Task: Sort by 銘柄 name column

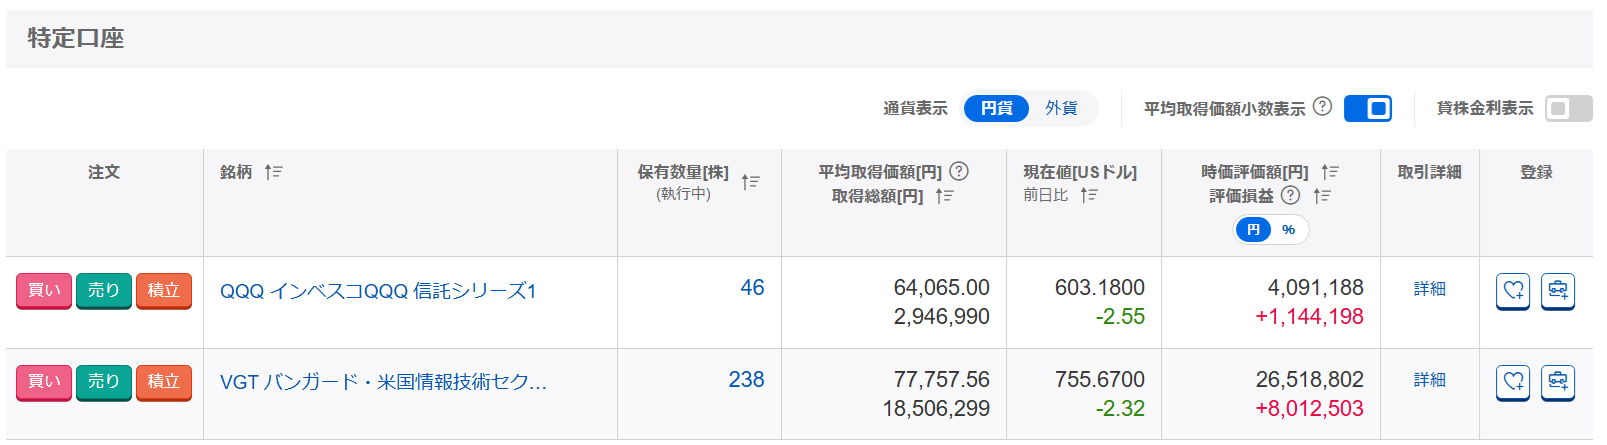Action: point(273,172)
